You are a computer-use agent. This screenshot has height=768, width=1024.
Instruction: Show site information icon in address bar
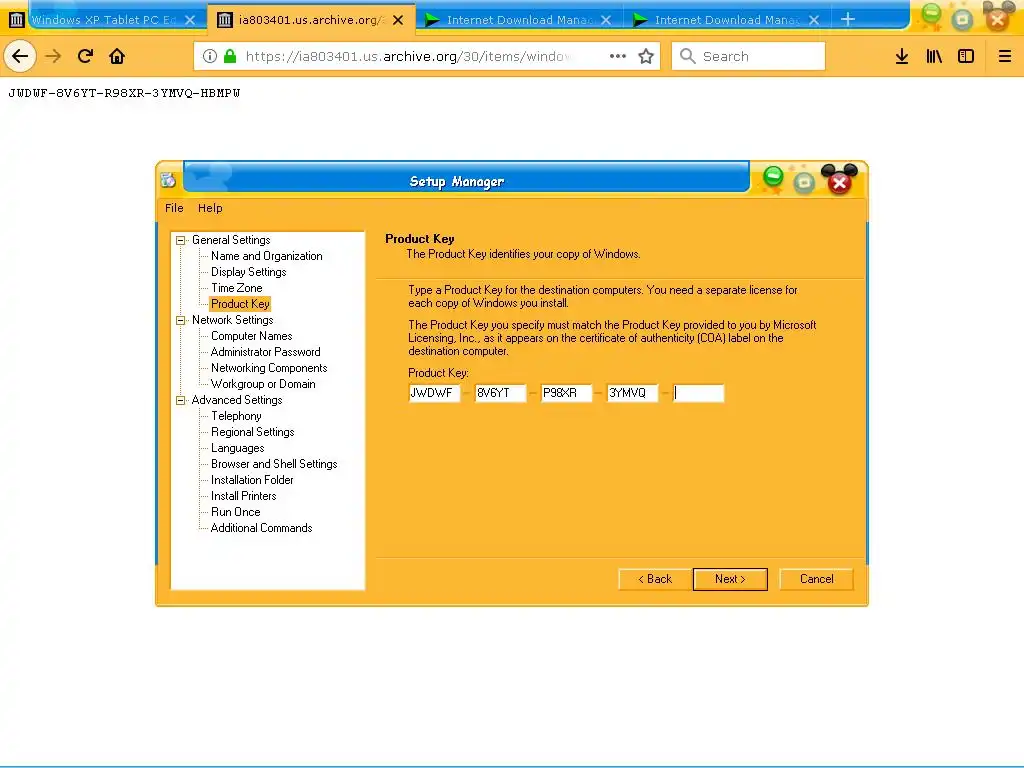pyautogui.click(x=210, y=56)
